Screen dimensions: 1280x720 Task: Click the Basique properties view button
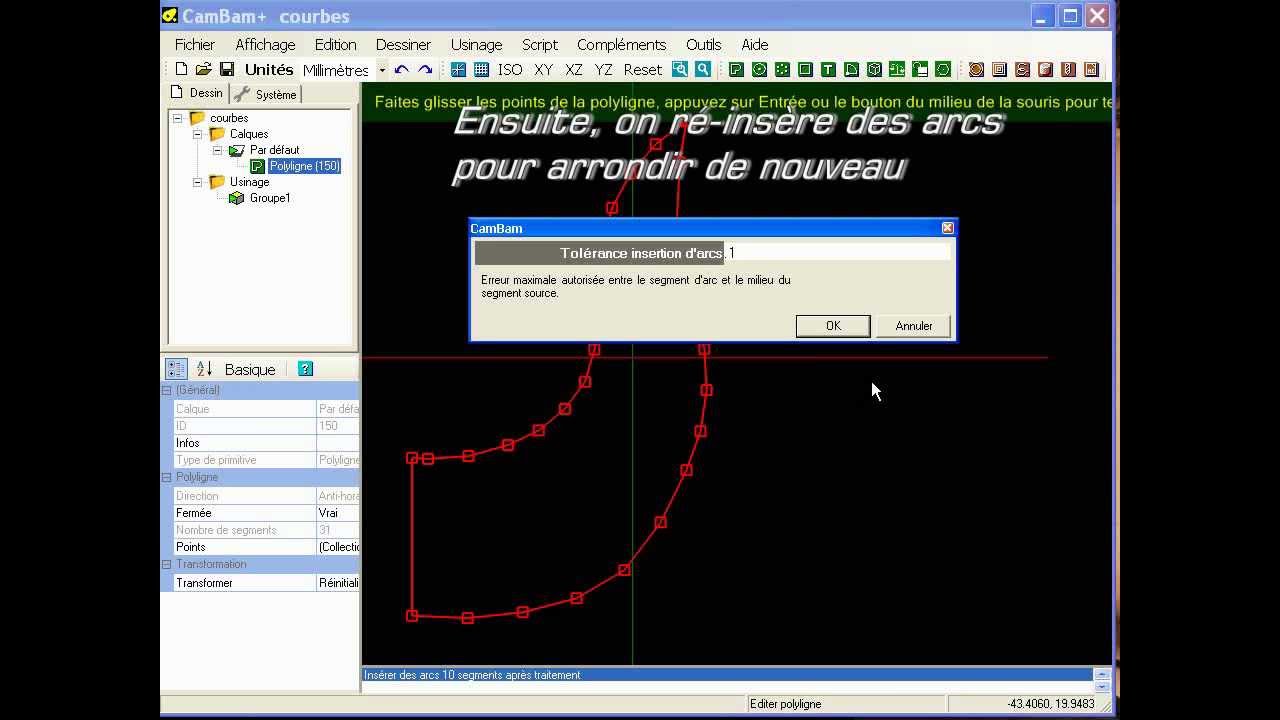tap(250, 369)
